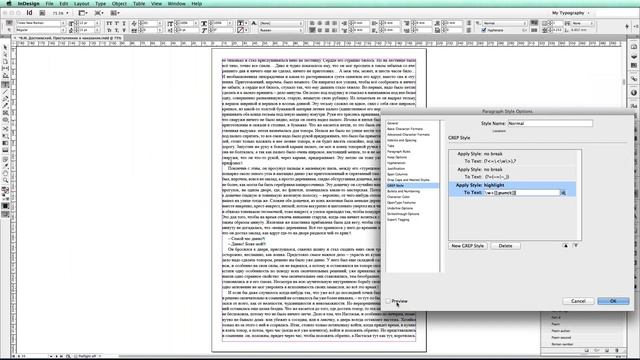Click Cancel in Paragraph Style Options

coord(578,301)
